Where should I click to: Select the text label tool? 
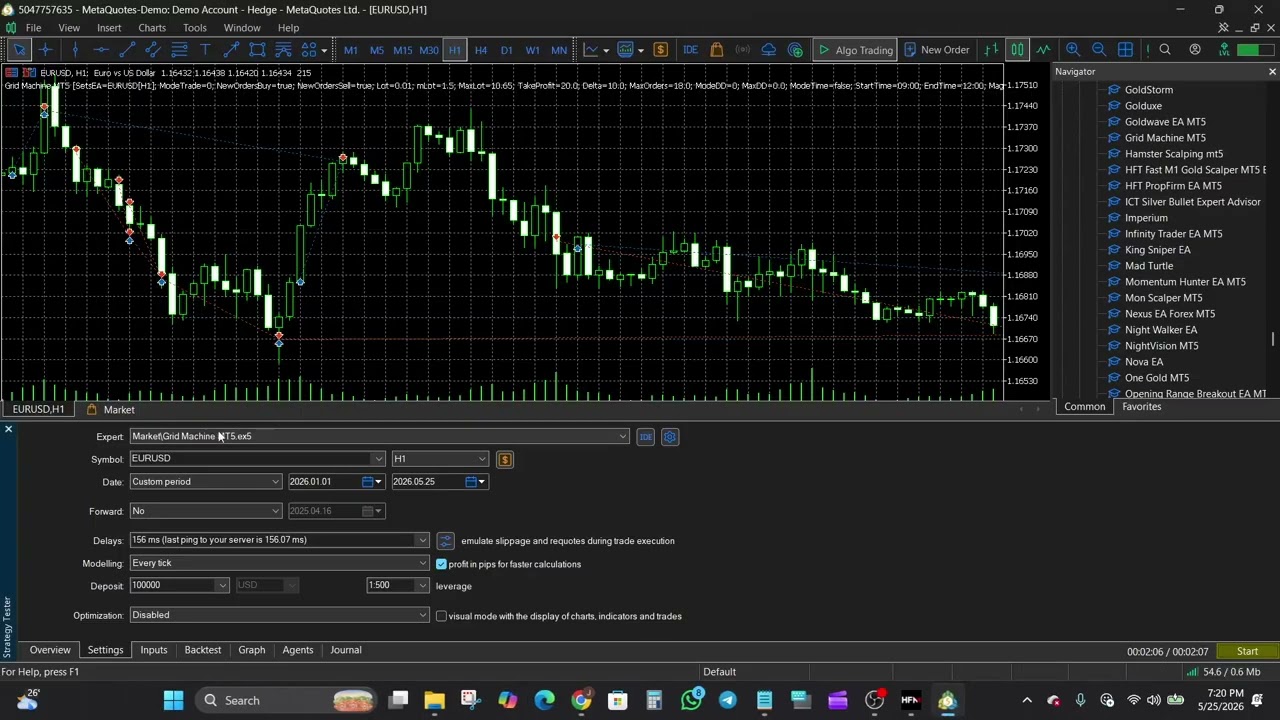pos(205,50)
